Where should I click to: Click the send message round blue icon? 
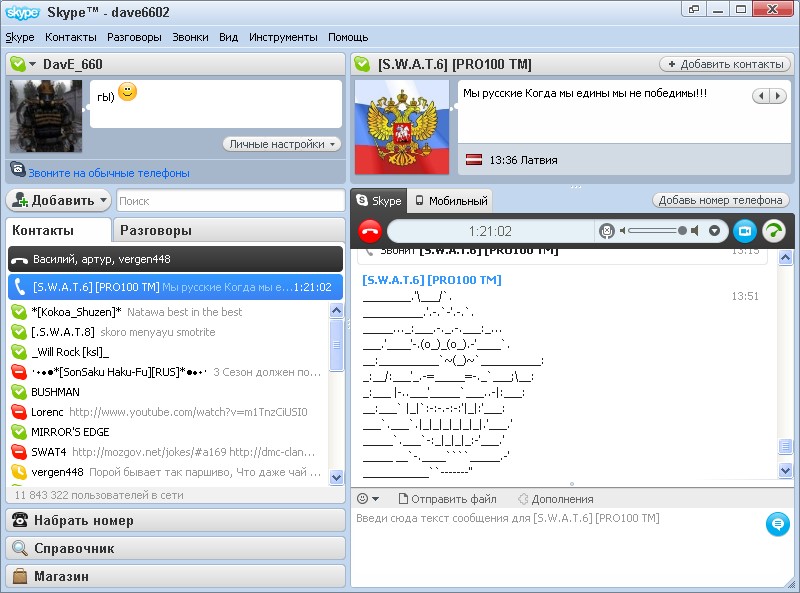point(776,523)
